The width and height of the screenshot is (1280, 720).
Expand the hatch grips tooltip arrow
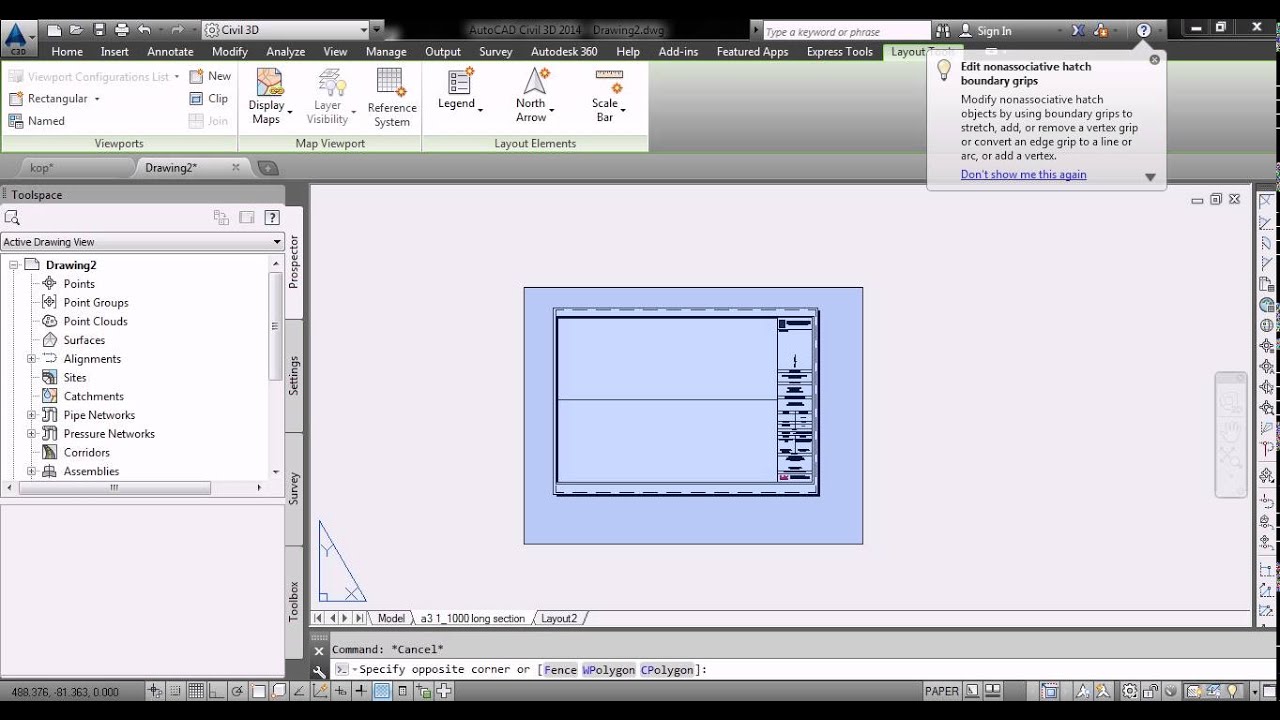(x=1150, y=177)
